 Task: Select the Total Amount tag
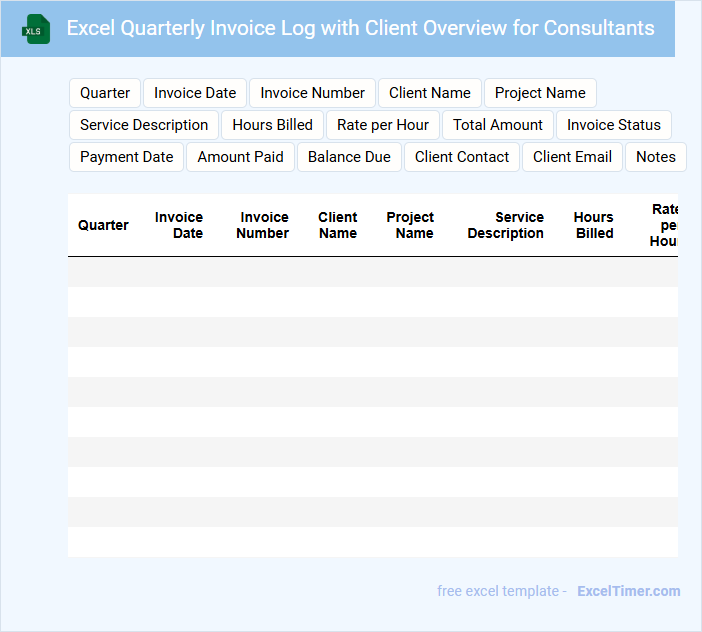(497, 125)
